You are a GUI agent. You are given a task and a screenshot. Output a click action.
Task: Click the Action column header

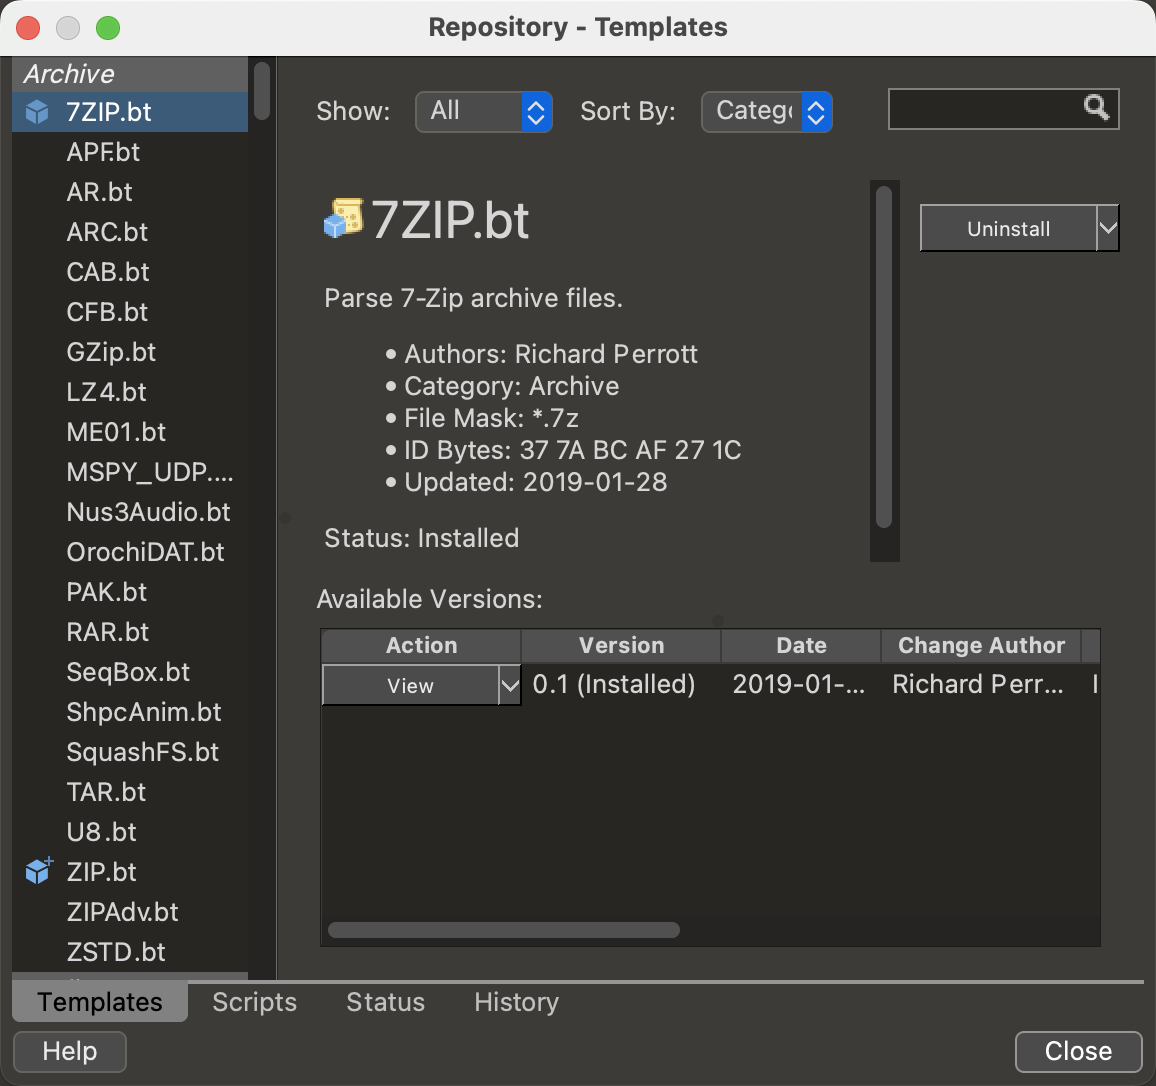(x=421, y=645)
